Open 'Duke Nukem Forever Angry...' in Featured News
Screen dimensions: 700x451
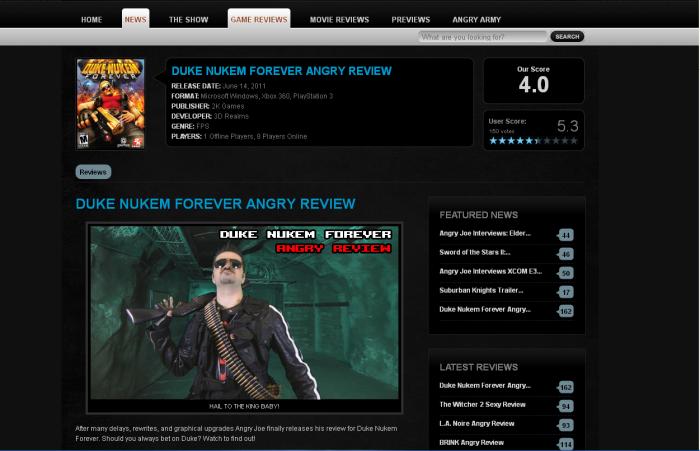pyautogui.click(x=485, y=309)
